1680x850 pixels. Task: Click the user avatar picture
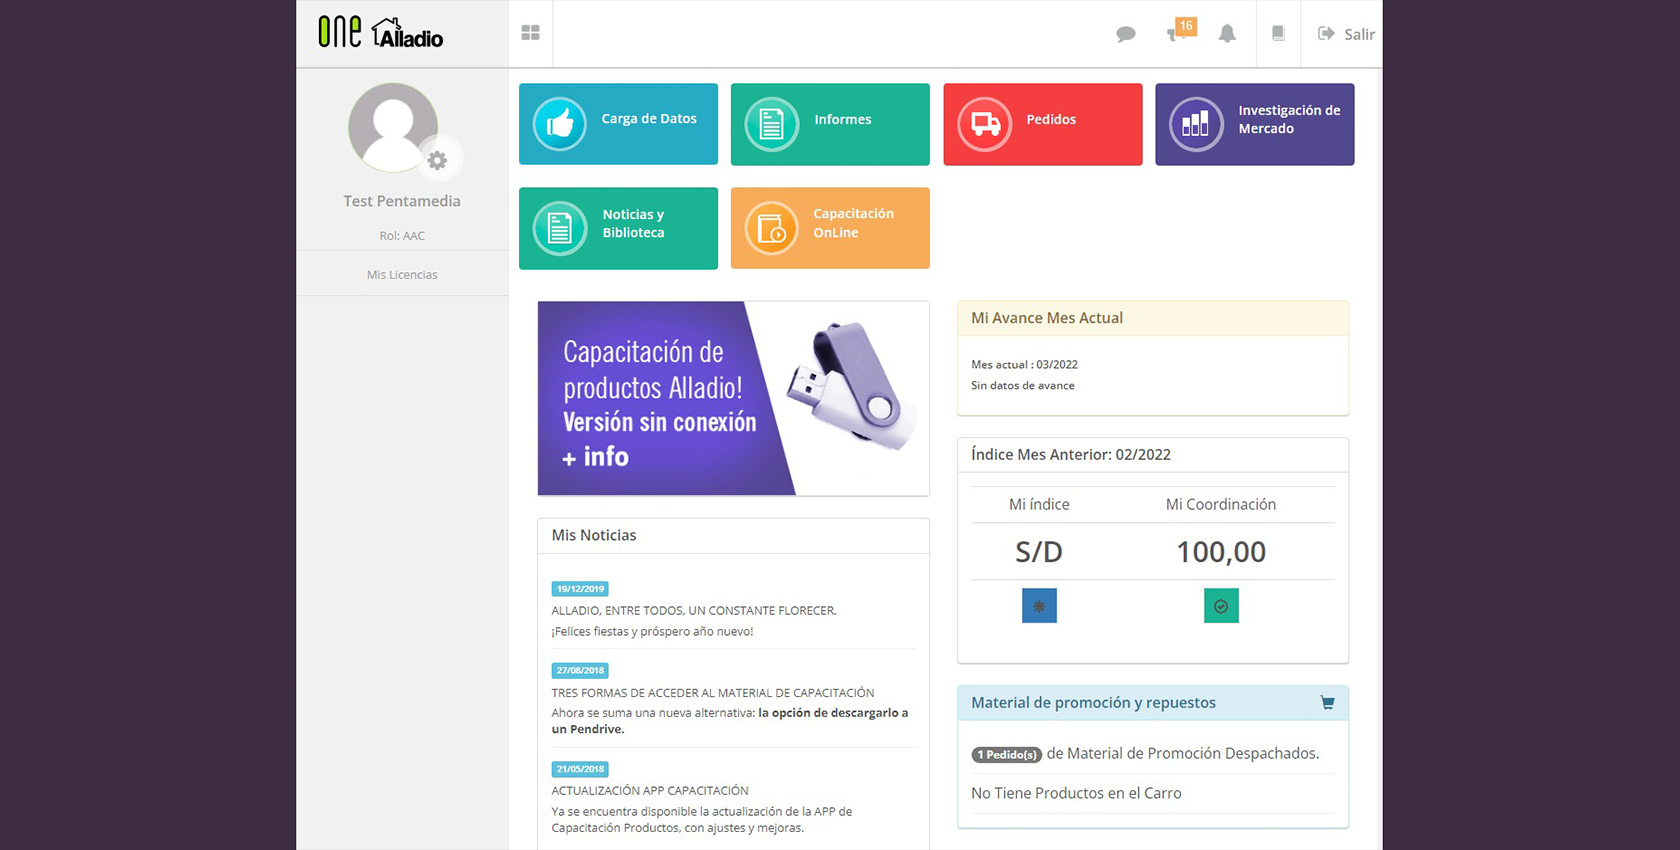pyautogui.click(x=393, y=127)
